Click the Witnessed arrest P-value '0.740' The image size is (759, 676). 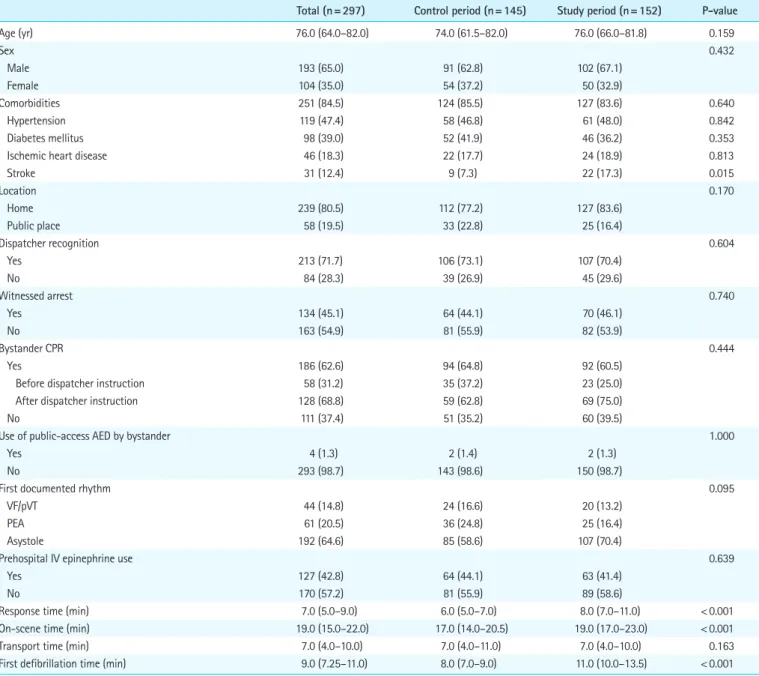click(x=721, y=296)
